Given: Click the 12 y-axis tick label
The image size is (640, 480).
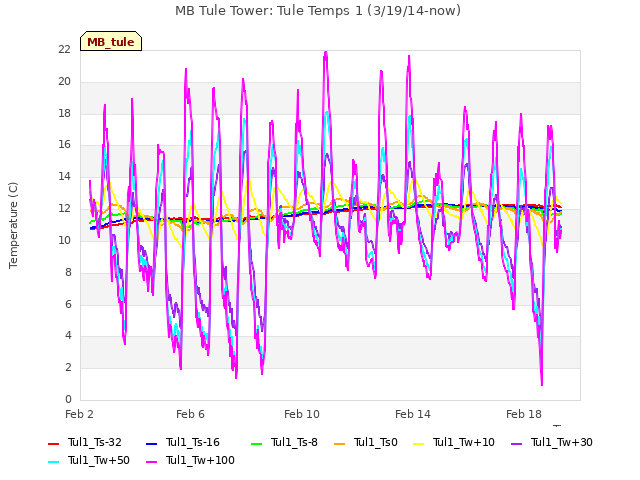Looking at the screenshot, I should [64, 209].
